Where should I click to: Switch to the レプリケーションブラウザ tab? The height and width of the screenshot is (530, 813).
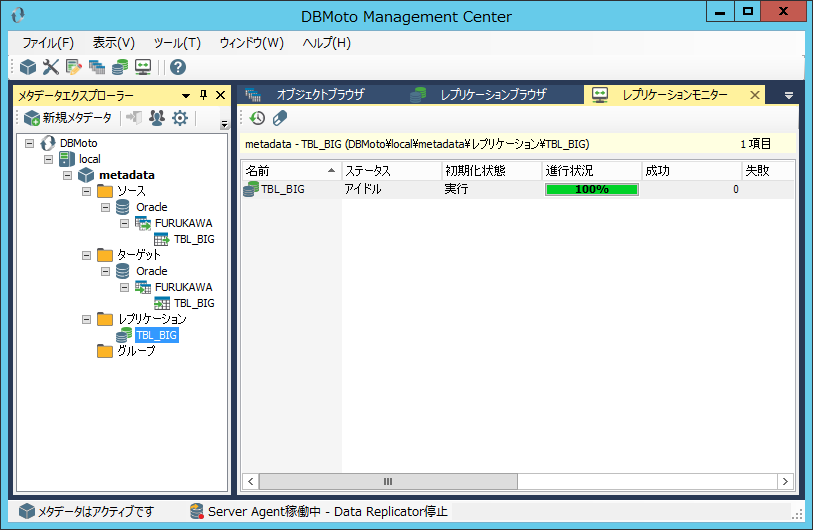tap(493, 94)
